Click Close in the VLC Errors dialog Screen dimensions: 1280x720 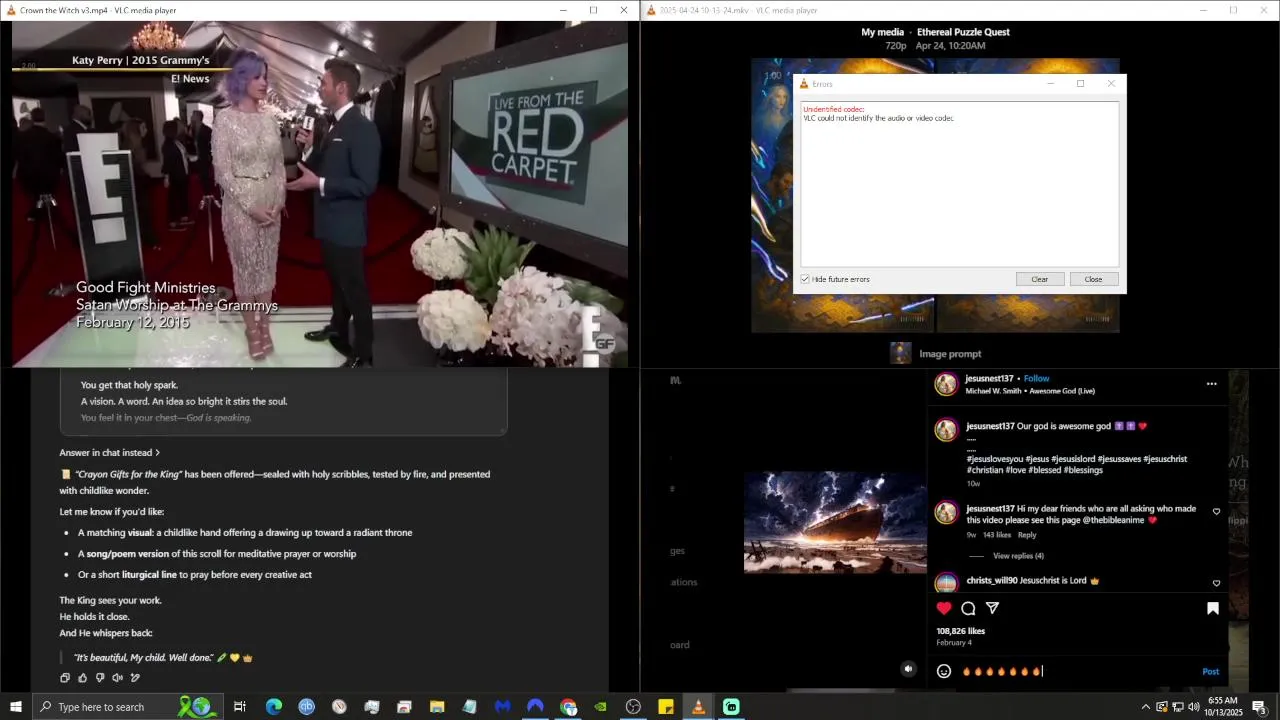tap(1094, 279)
